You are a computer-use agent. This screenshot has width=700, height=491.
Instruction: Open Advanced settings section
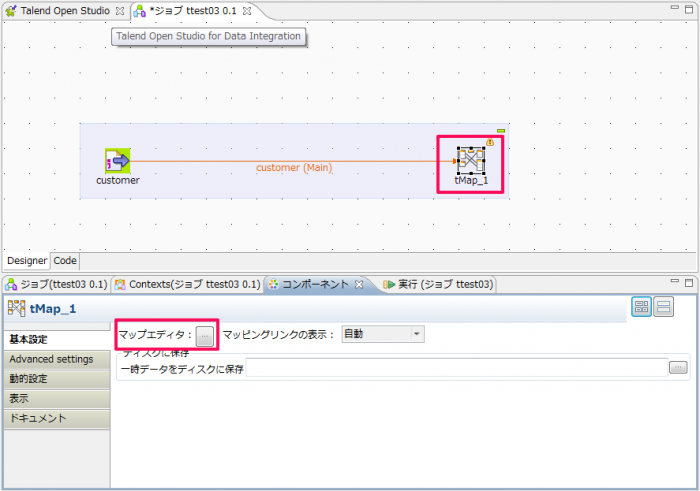[x=57, y=359]
